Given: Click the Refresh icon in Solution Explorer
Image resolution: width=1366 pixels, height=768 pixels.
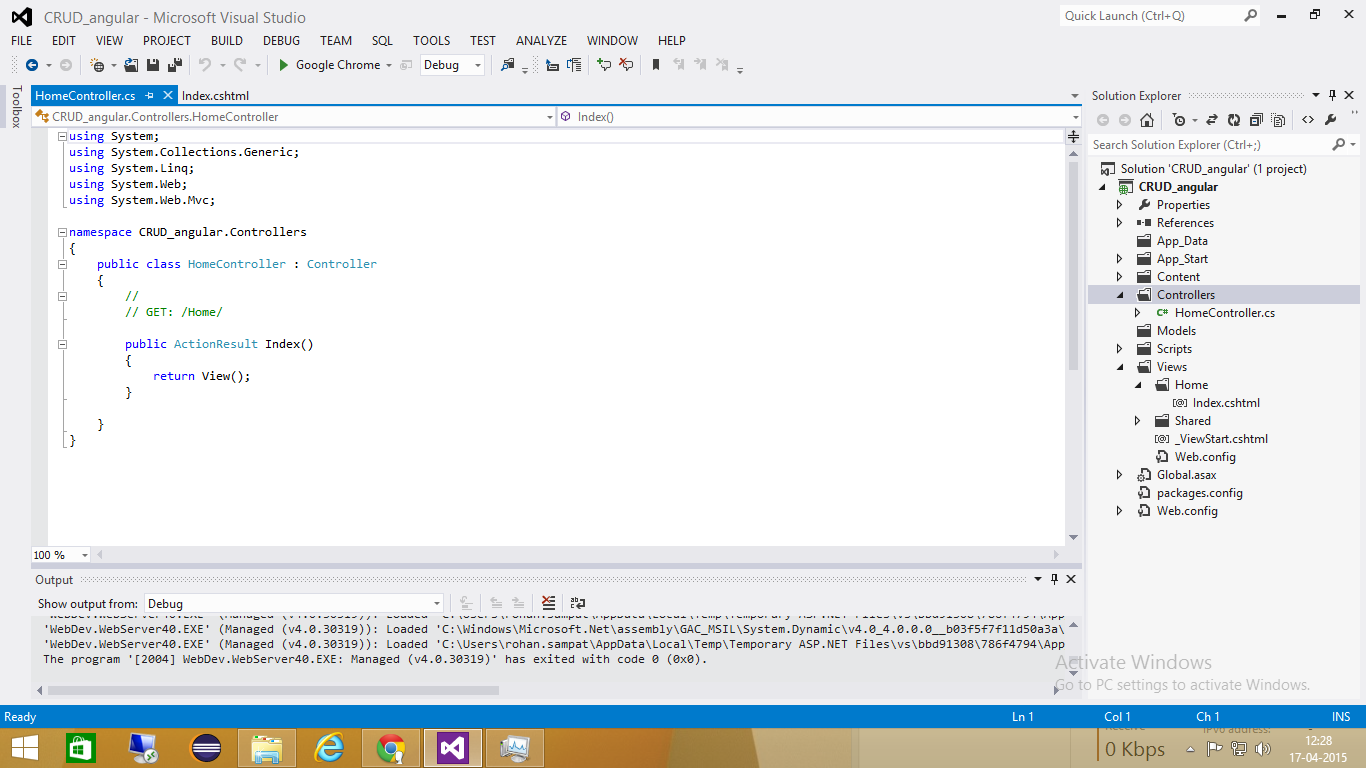Looking at the screenshot, I should (x=1234, y=120).
